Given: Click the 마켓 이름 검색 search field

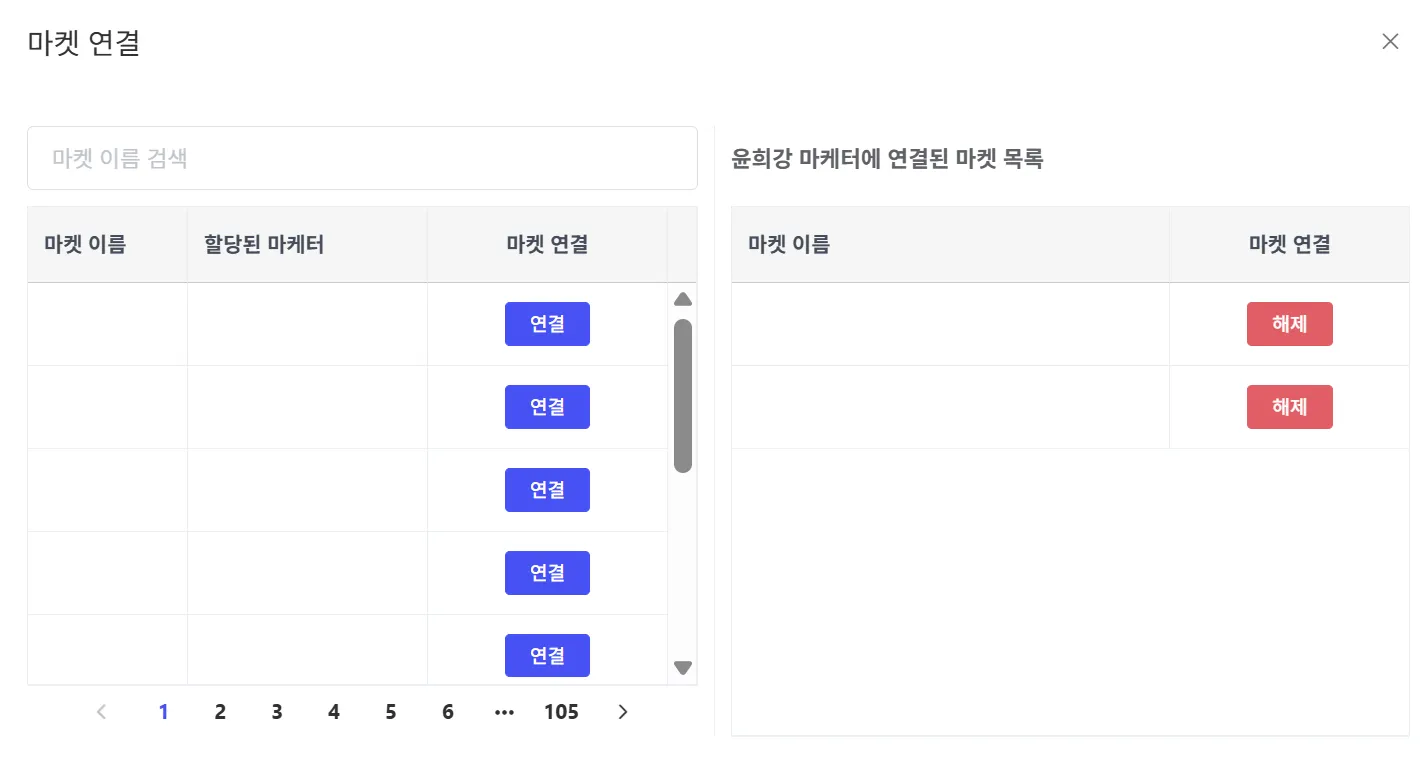Looking at the screenshot, I should pos(362,158).
